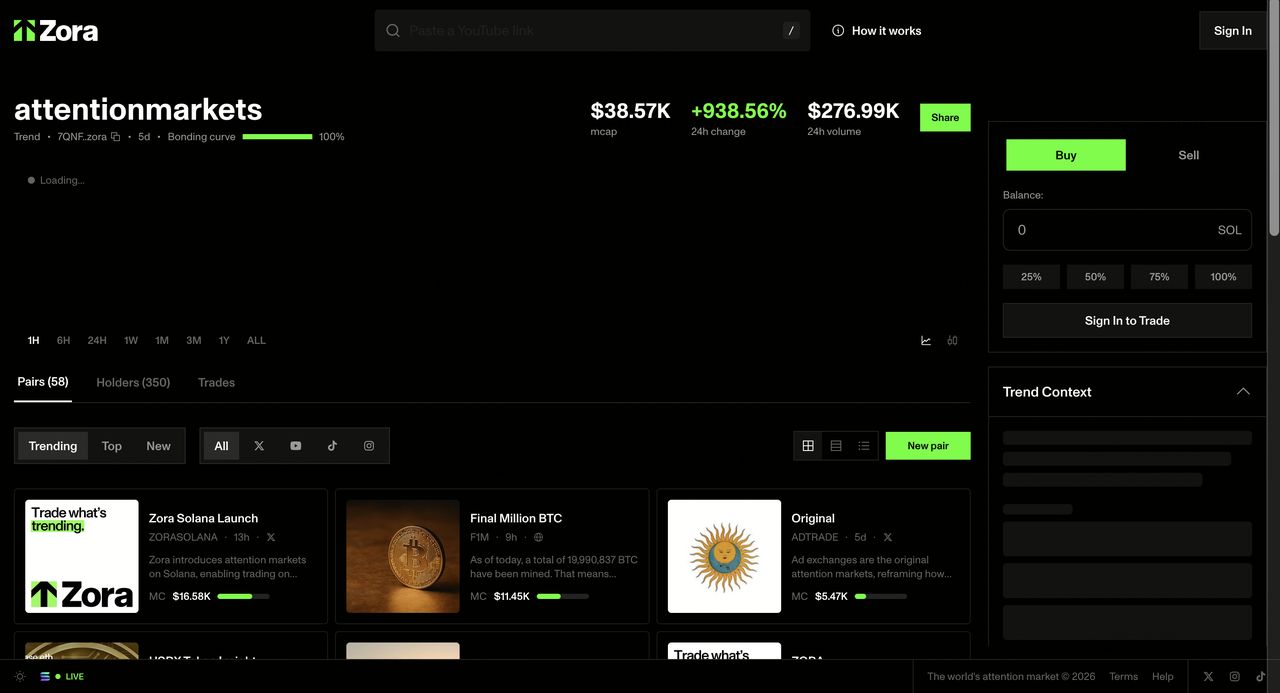Focus the Paste a YouTube link field
The height and width of the screenshot is (693, 1280).
(590, 31)
